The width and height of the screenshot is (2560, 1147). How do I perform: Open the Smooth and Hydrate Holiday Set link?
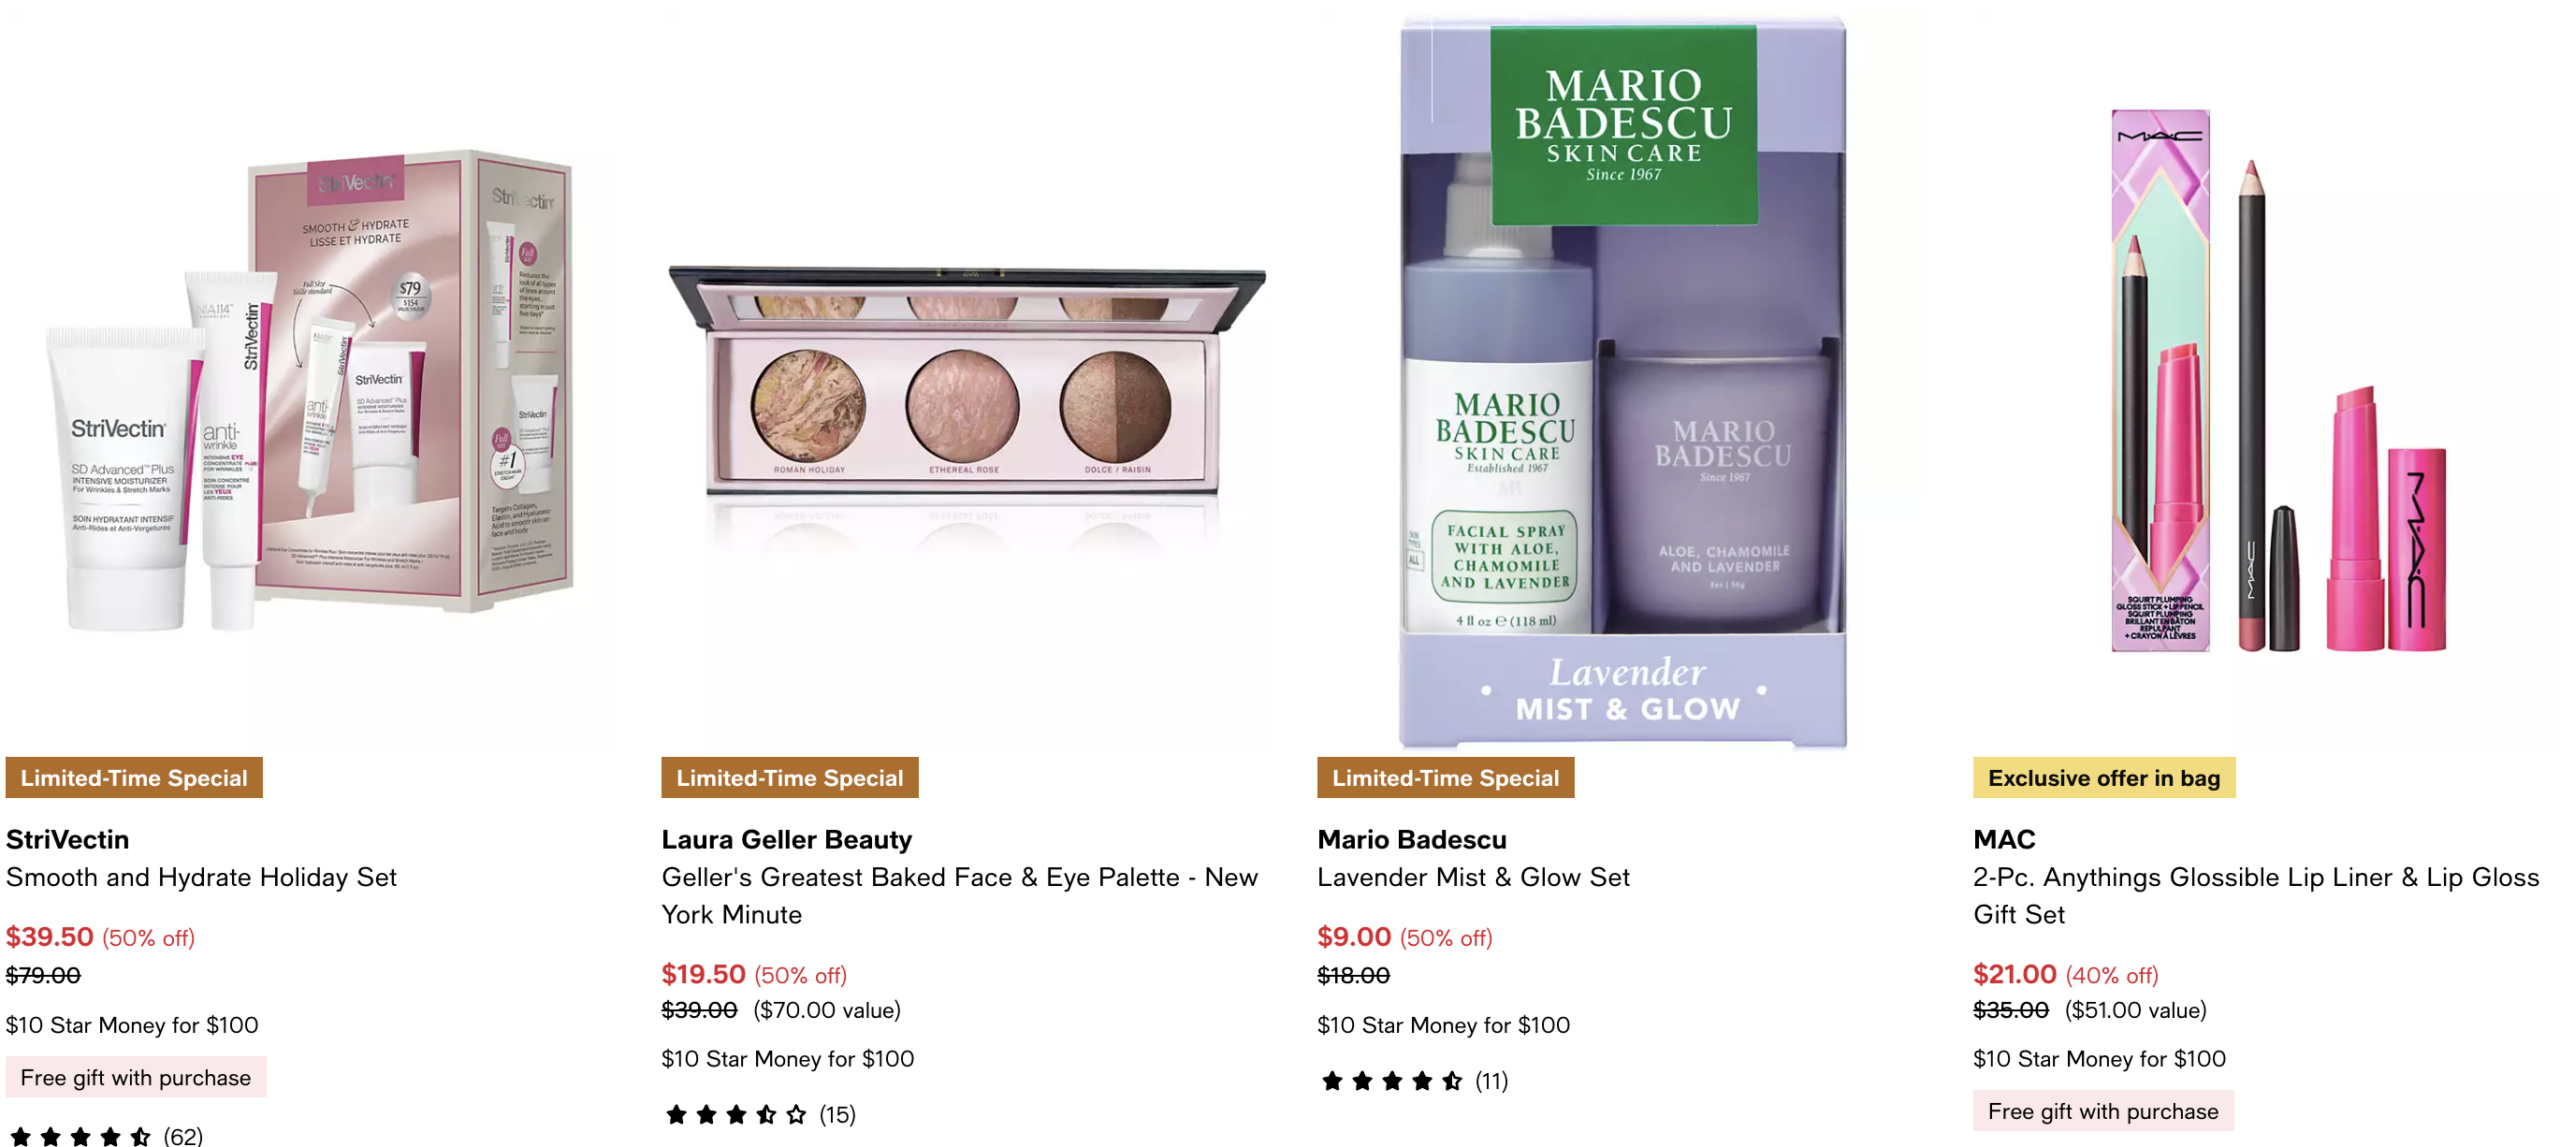[201, 877]
